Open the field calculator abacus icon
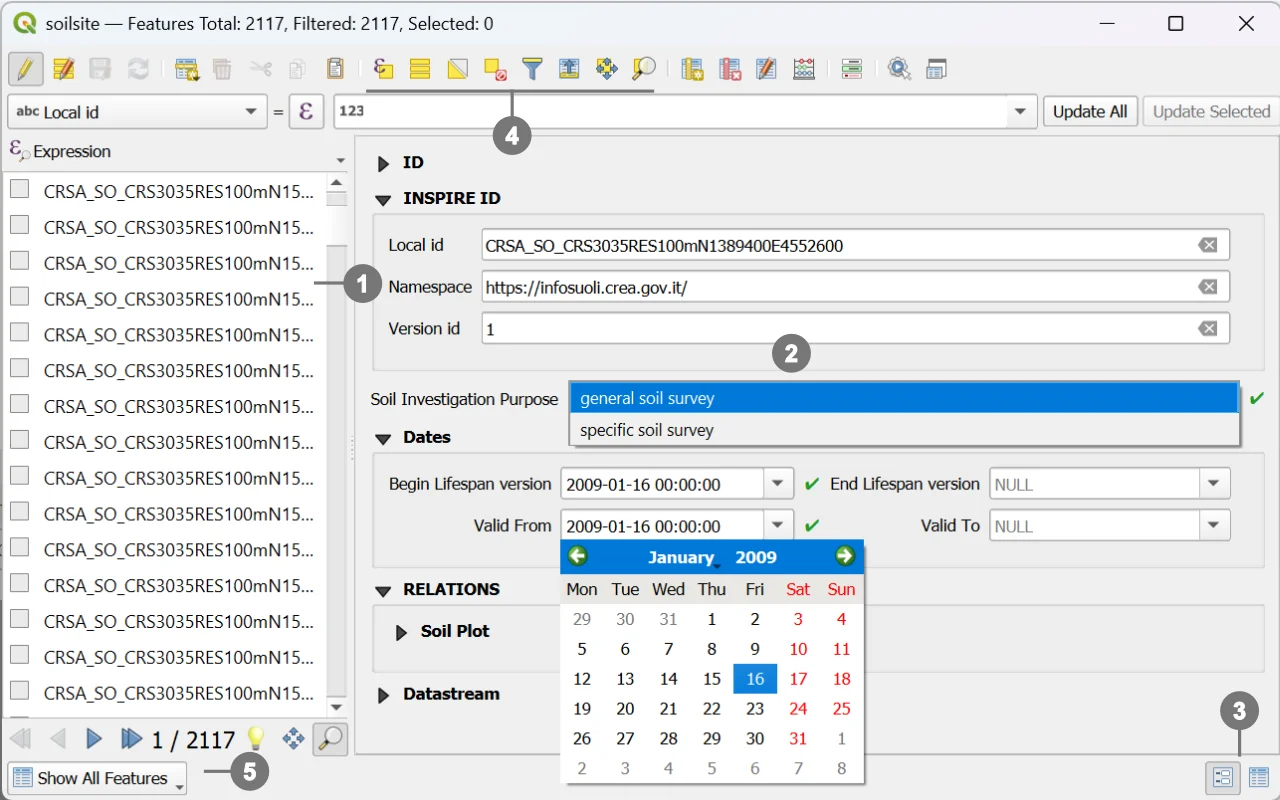 [804, 69]
